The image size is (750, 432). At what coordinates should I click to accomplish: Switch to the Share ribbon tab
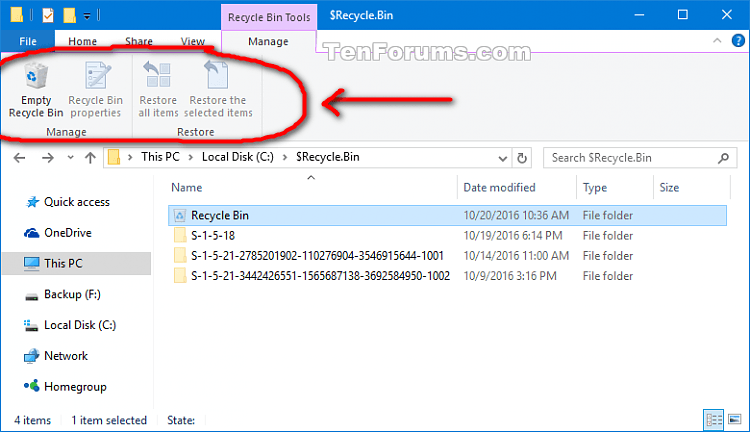[139, 42]
